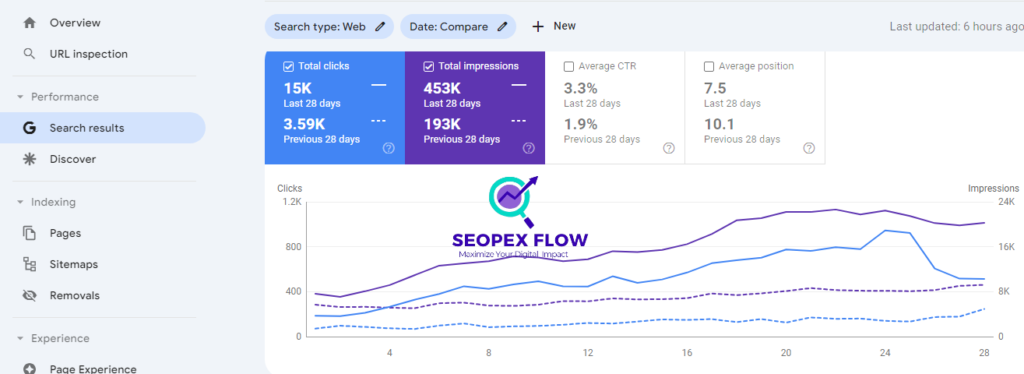The image size is (1024, 374).
Task: Click the Sitemaps icon in sidebar
Action: tap(29, 264)
